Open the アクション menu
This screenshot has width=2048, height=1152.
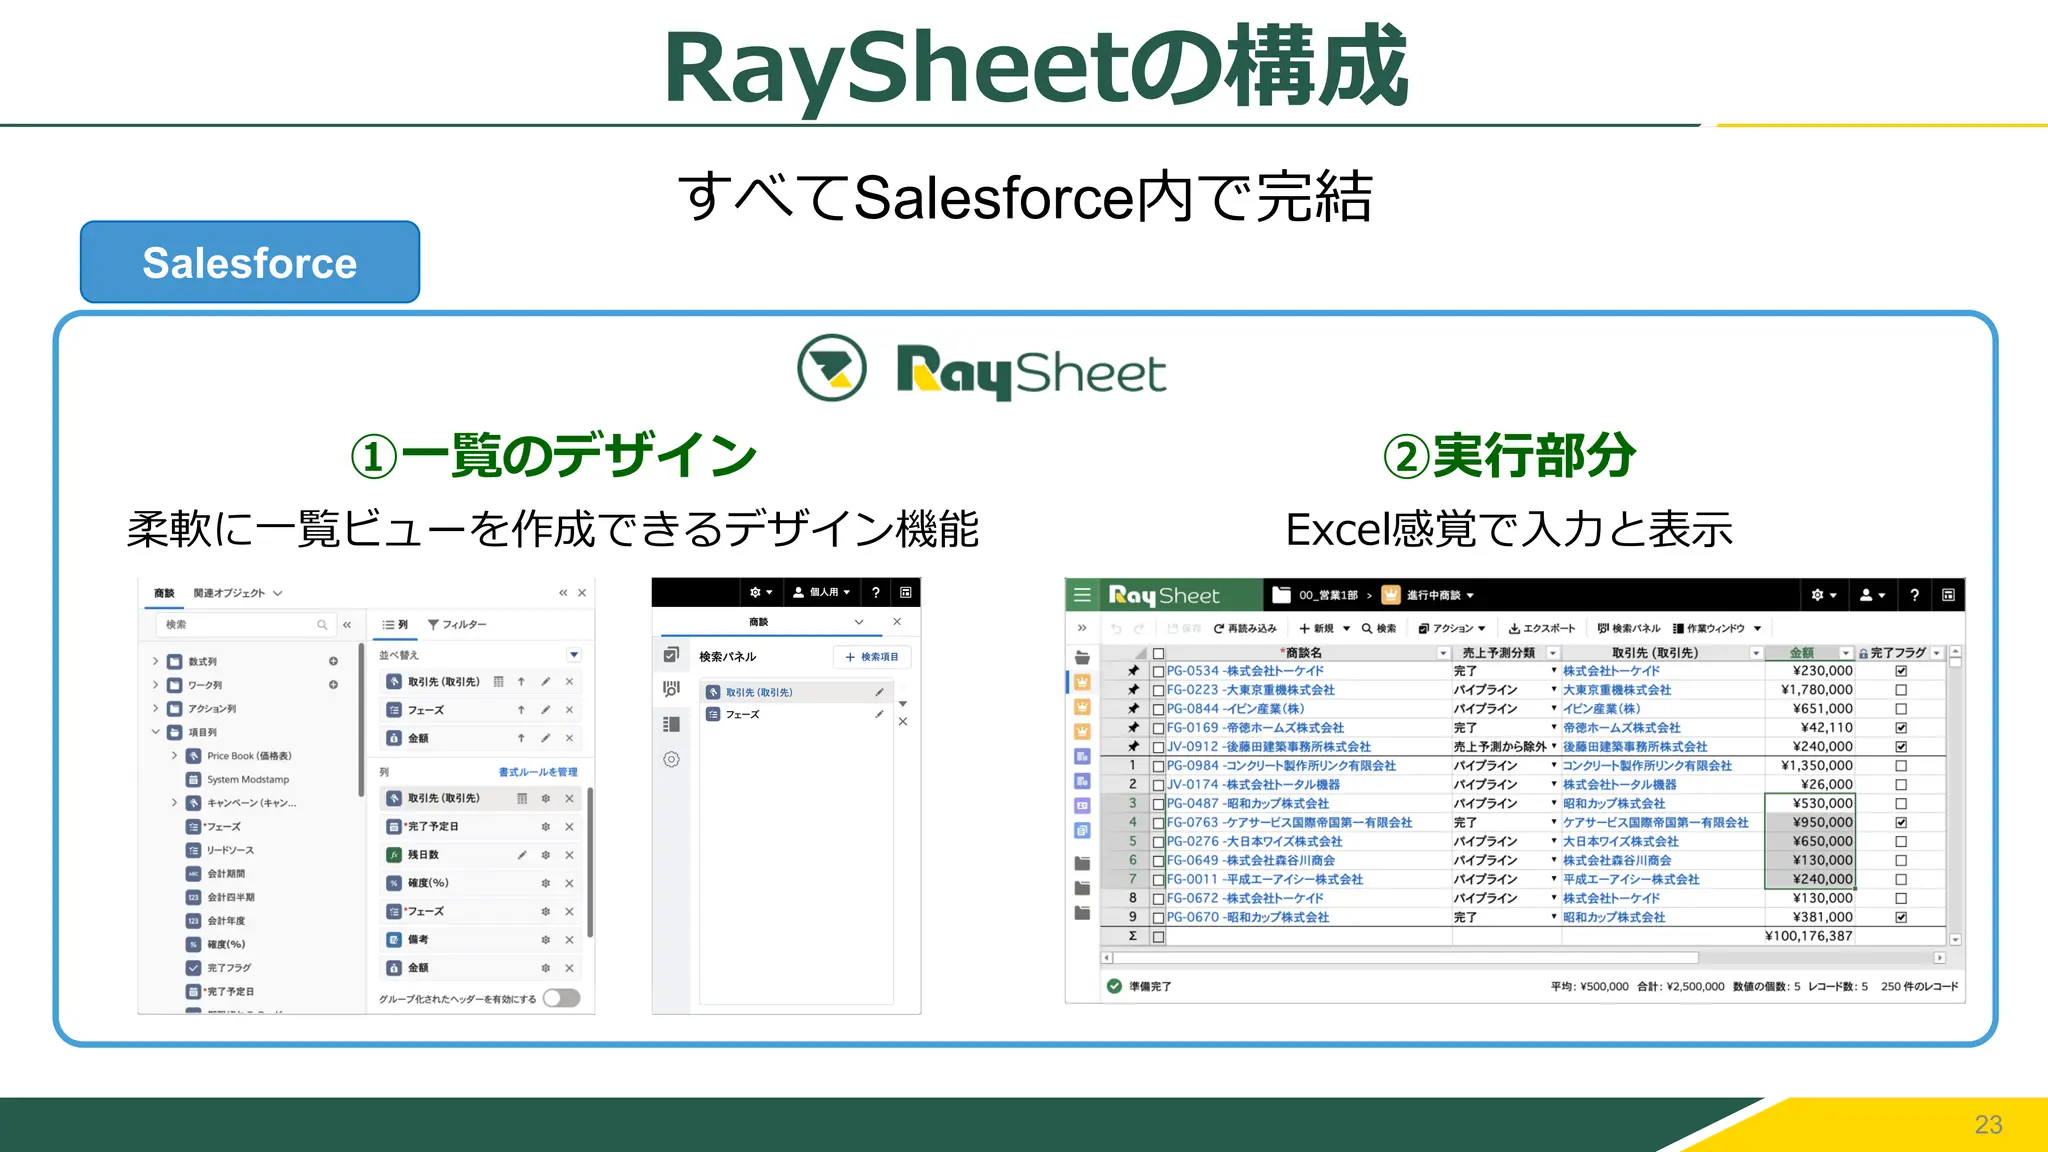coord(1452,629)
